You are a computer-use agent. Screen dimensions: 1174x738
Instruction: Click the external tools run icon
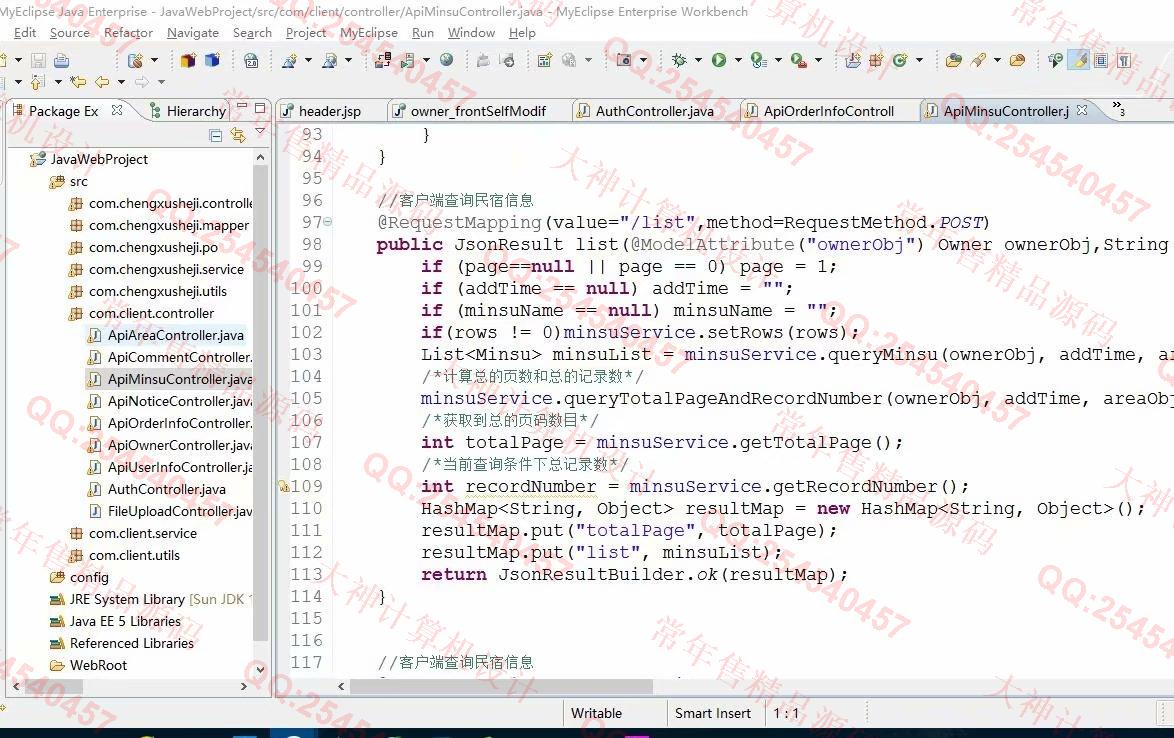(x=799, y=61)
